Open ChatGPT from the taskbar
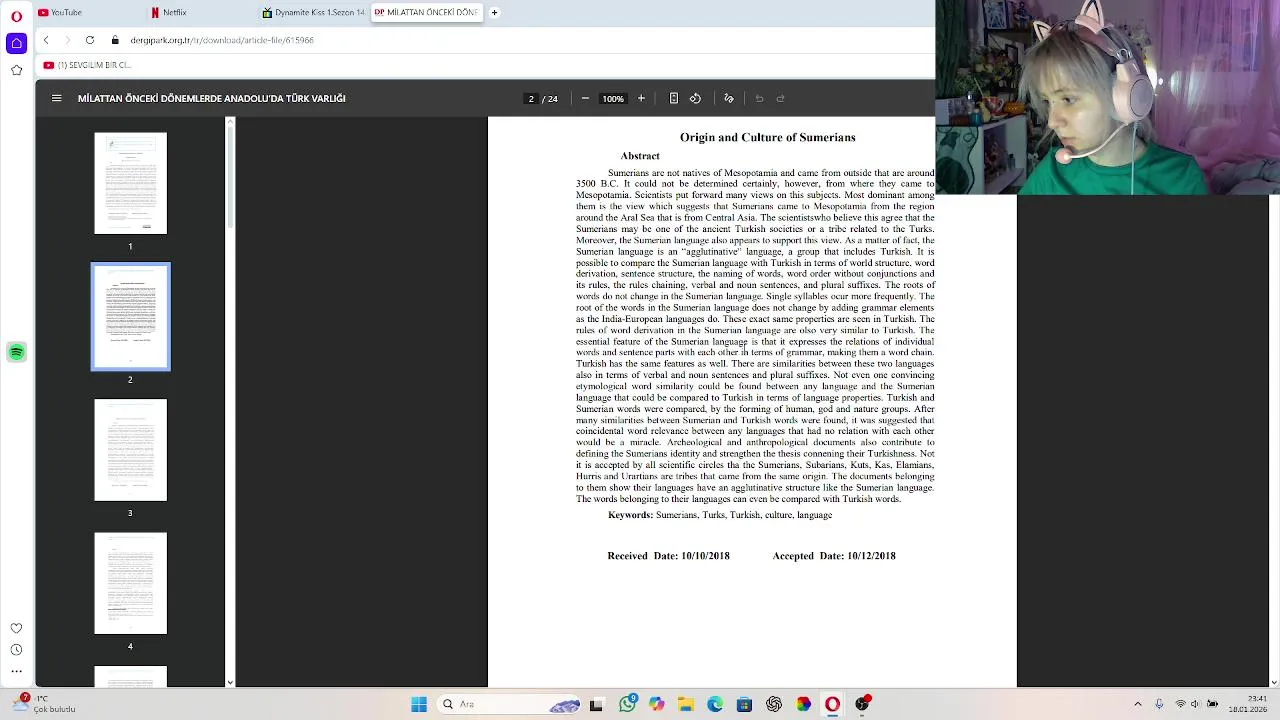1280x720 pixels. click(x=774, y=704)
